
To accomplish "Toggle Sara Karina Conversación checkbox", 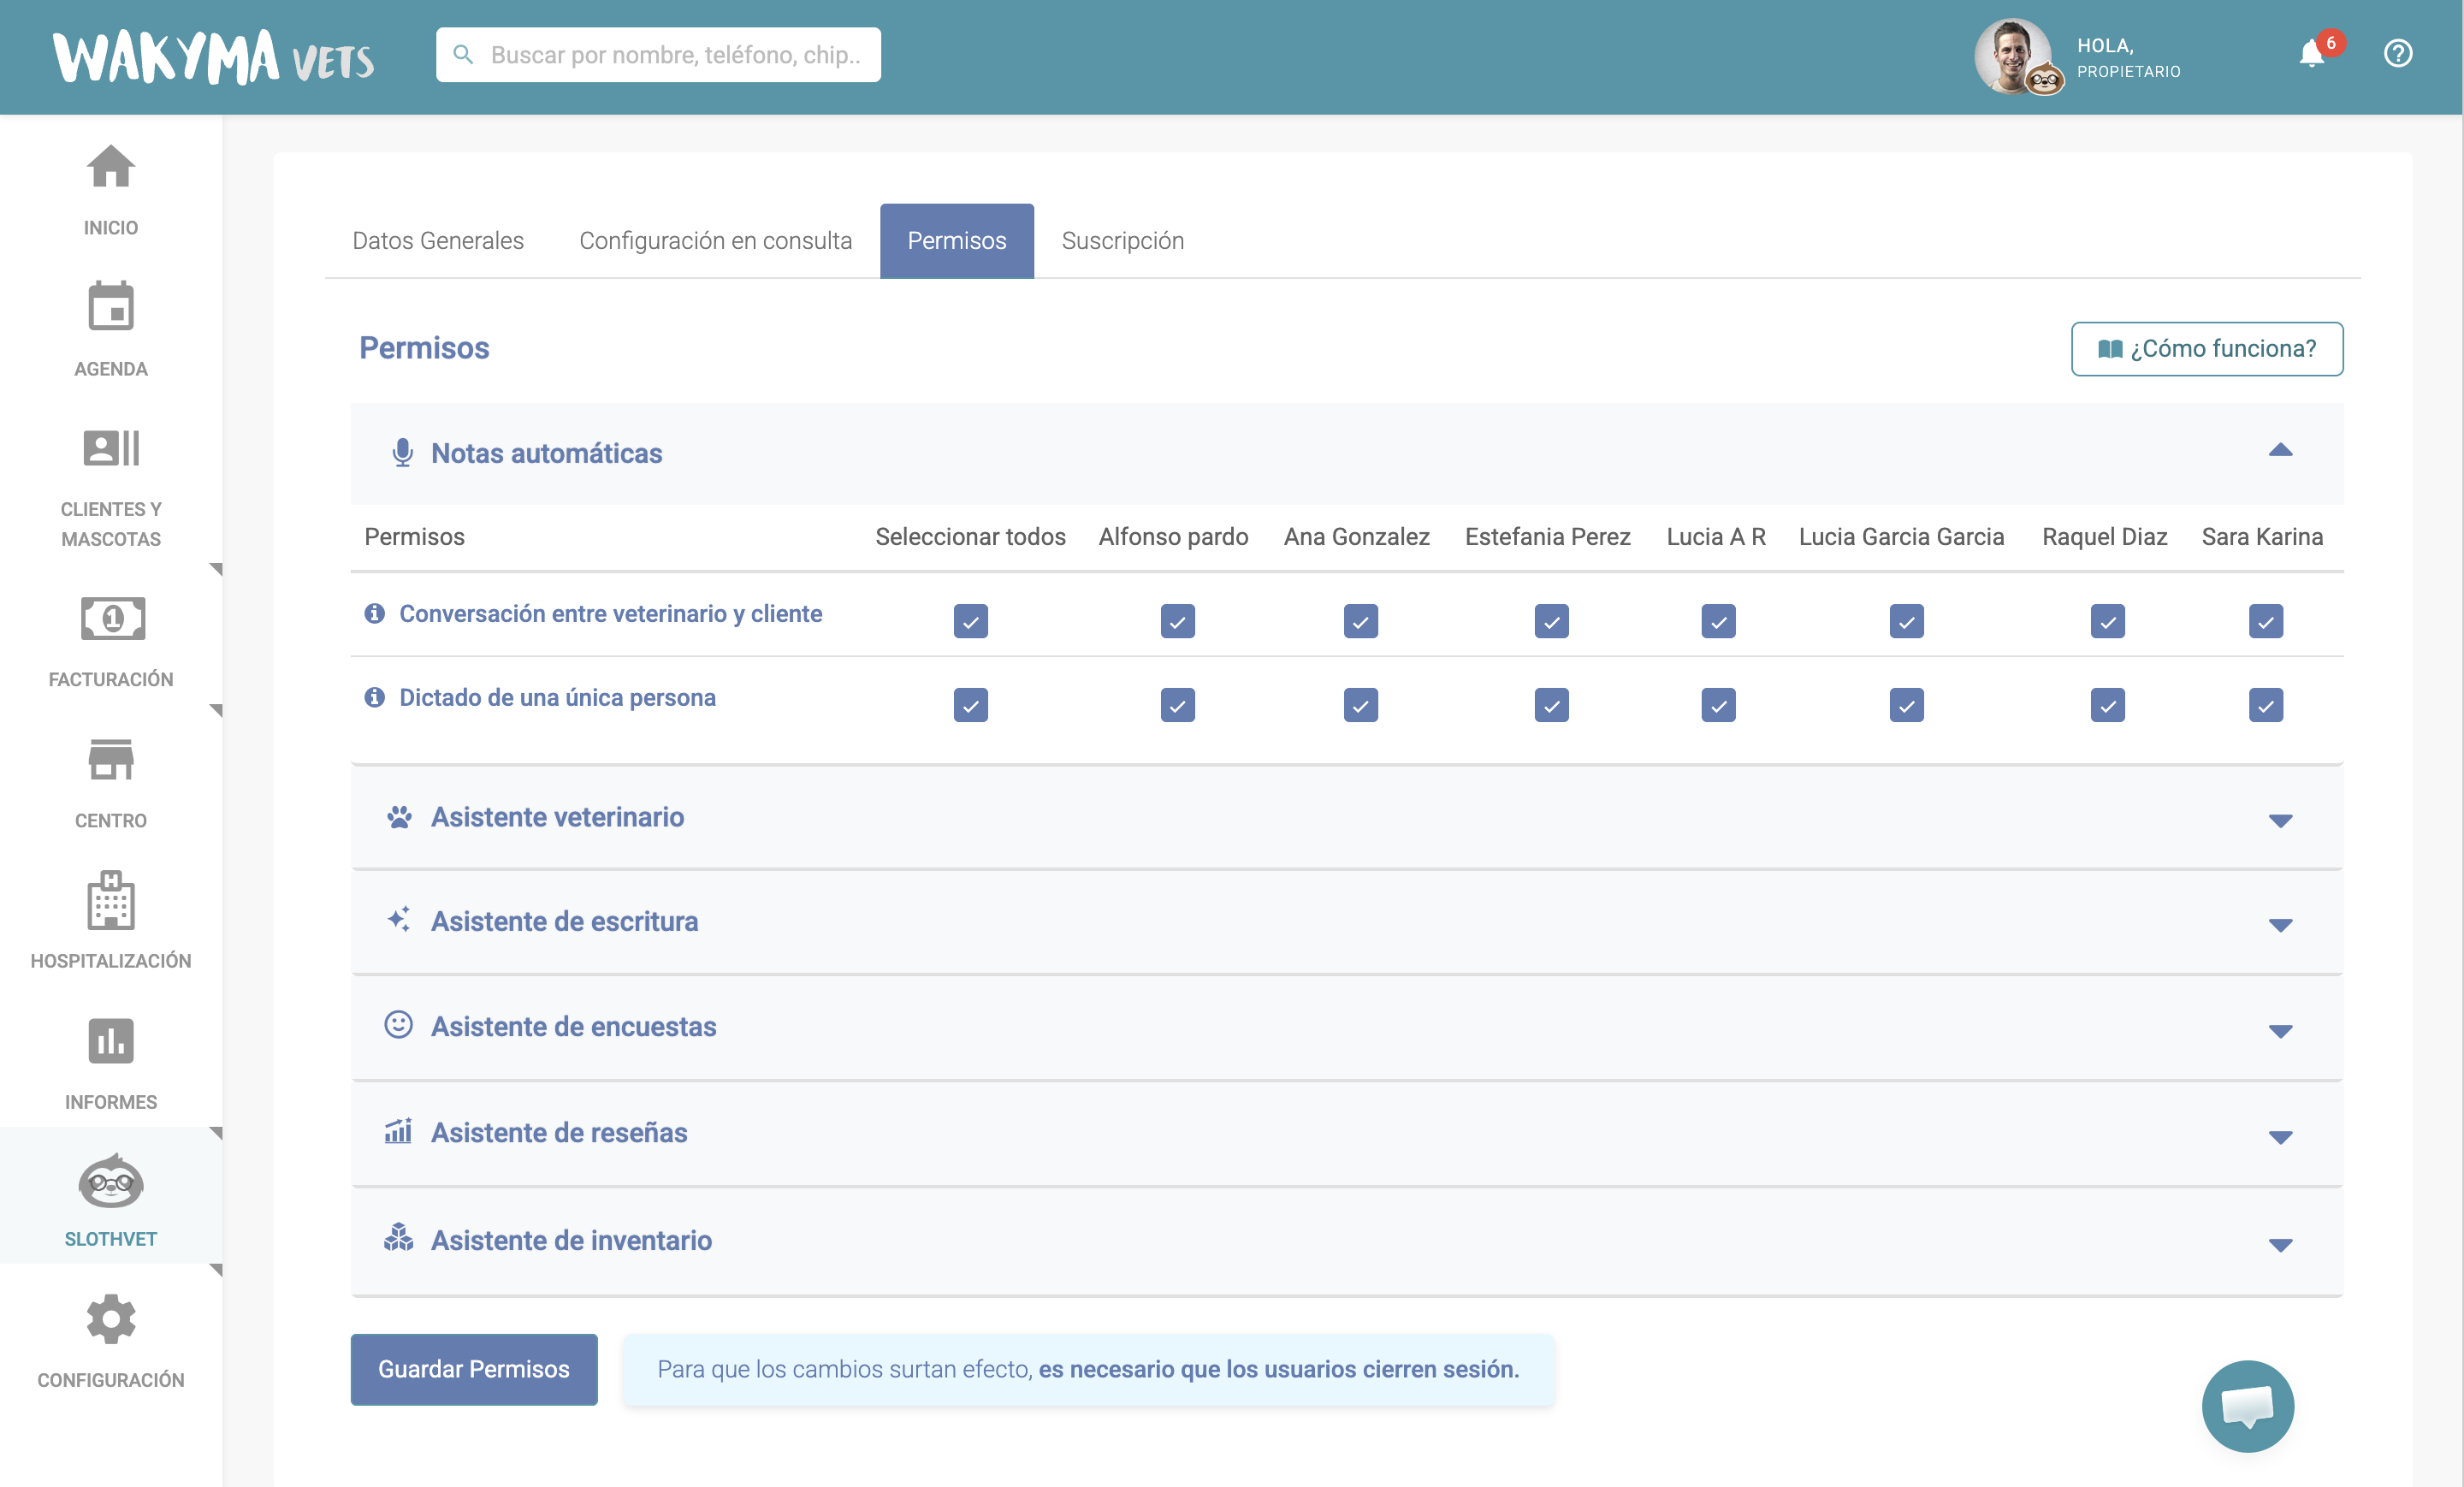I will (2265, 621).
